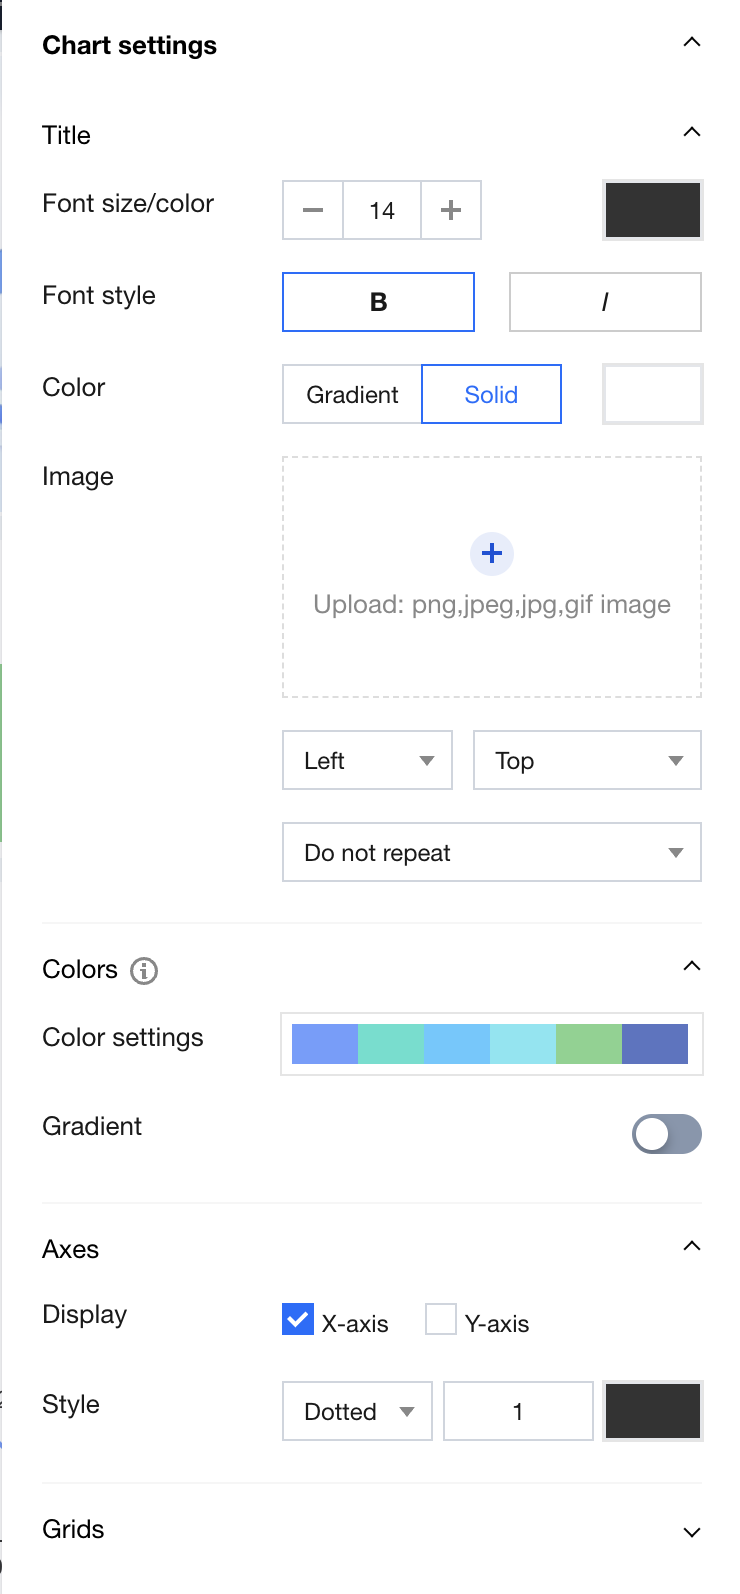Turn on the Gradient toggle switch
The image size is (740, 1594).
(x=667, y=1134)
